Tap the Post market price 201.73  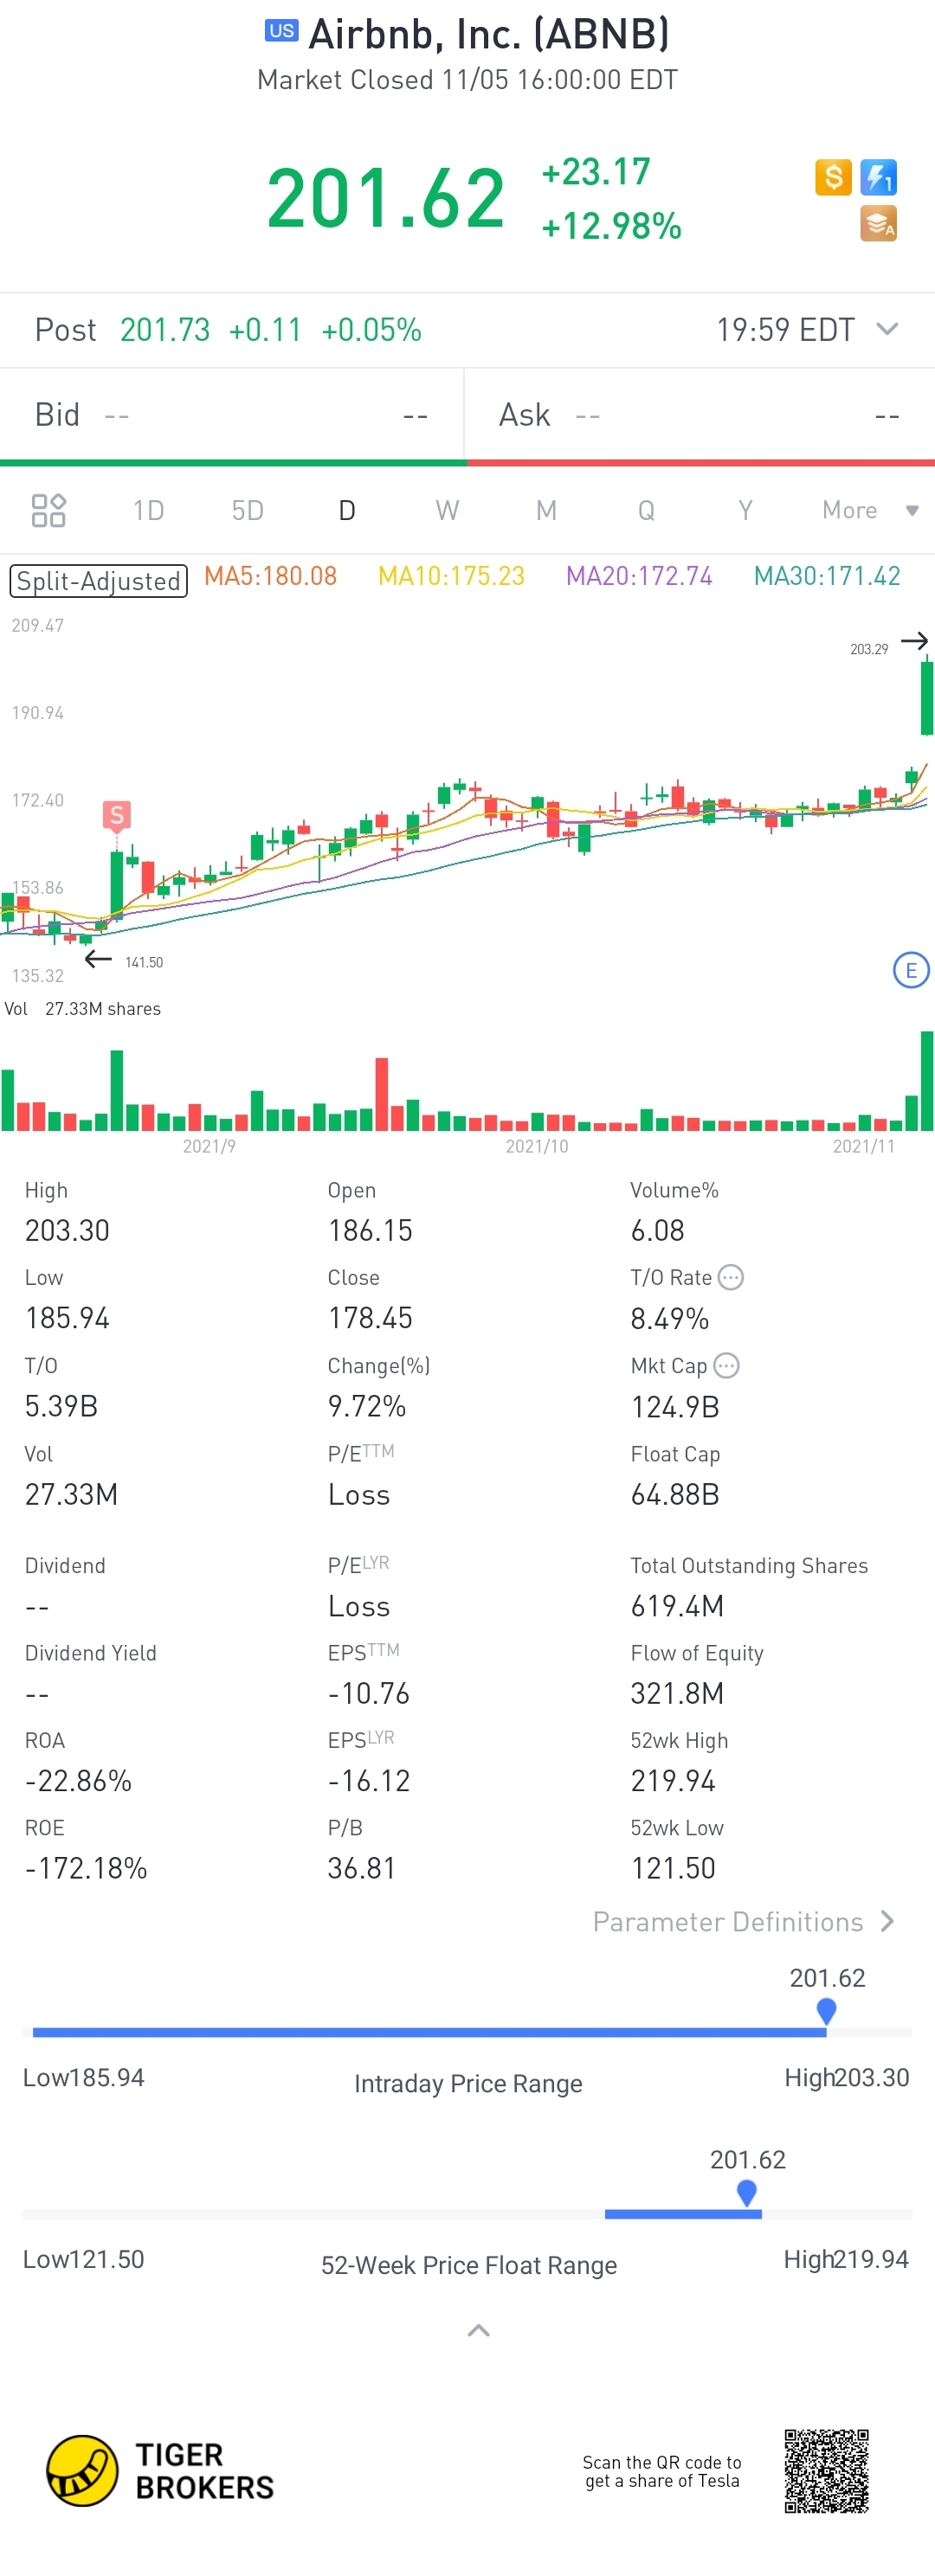(165, 329)
